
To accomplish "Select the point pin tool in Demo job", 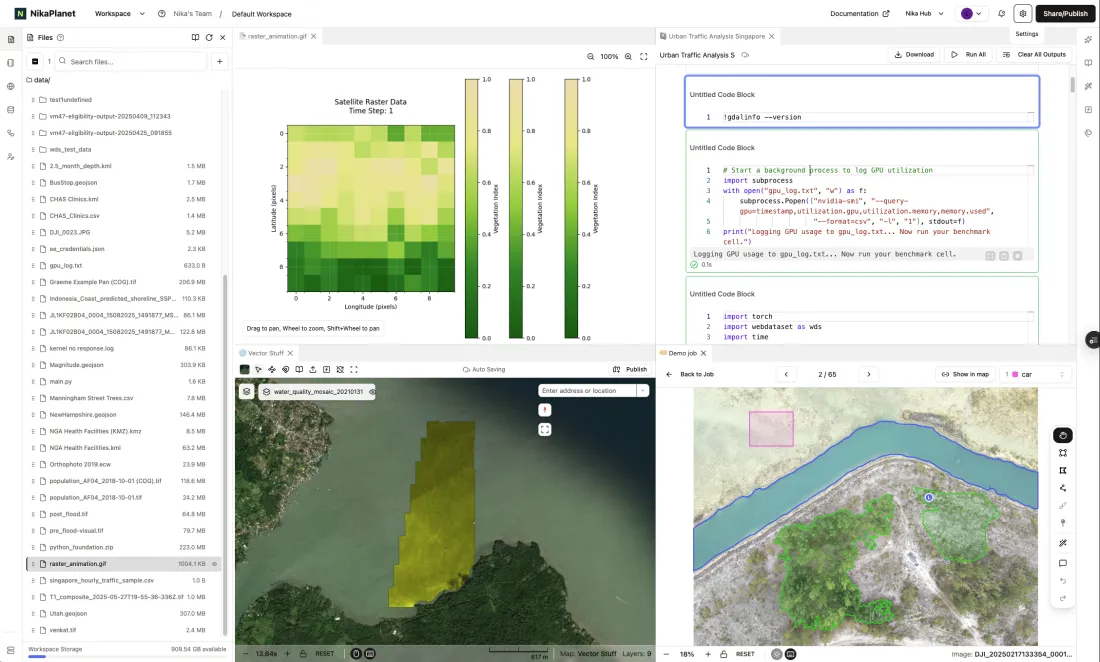I will (1063, 523).
